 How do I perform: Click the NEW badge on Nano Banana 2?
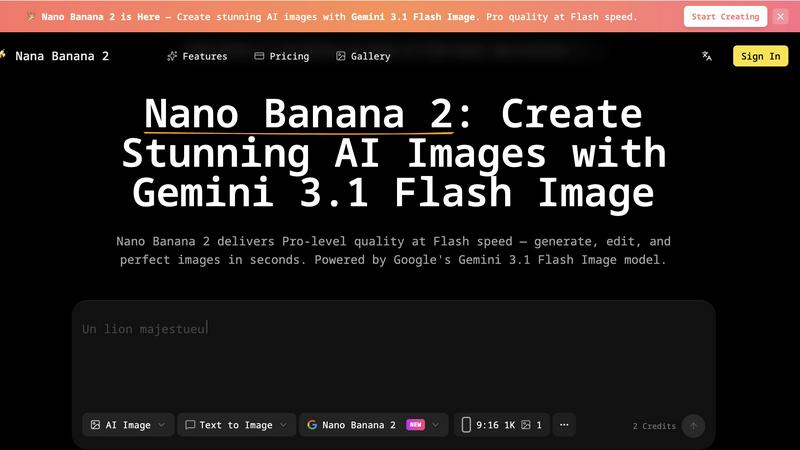(415, 424)
